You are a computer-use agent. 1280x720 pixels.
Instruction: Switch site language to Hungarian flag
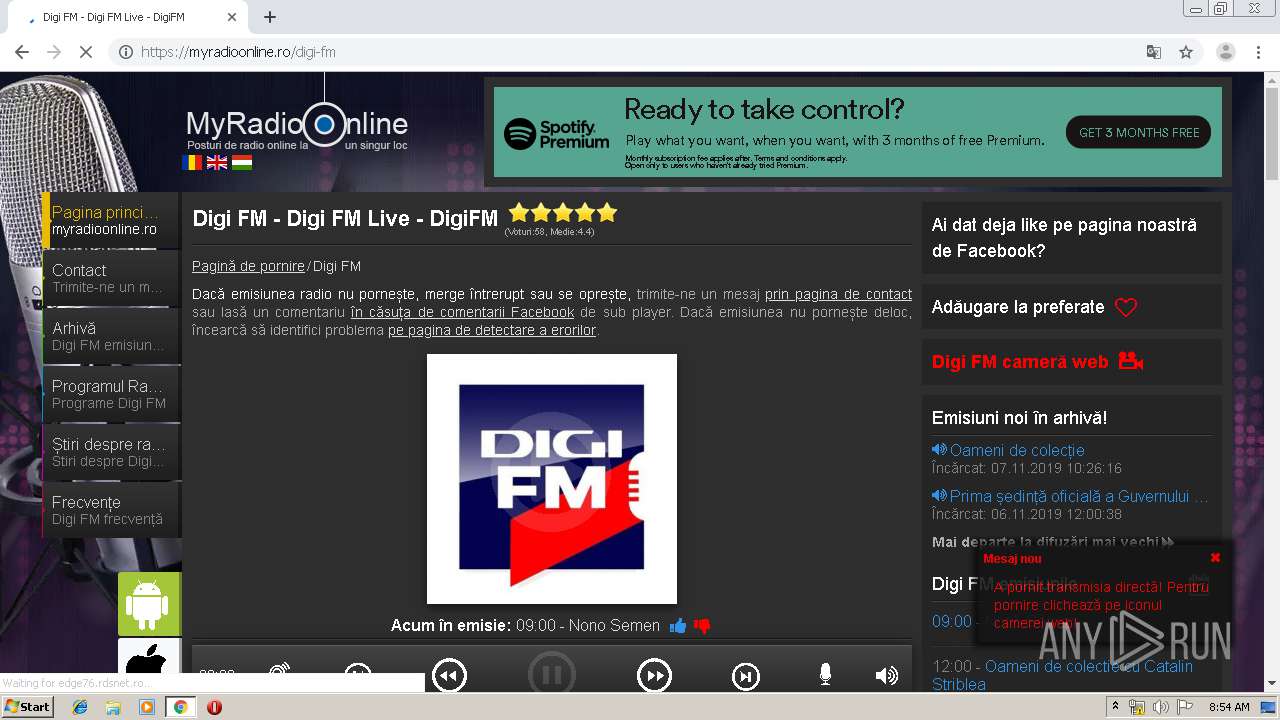click(242, 162)
